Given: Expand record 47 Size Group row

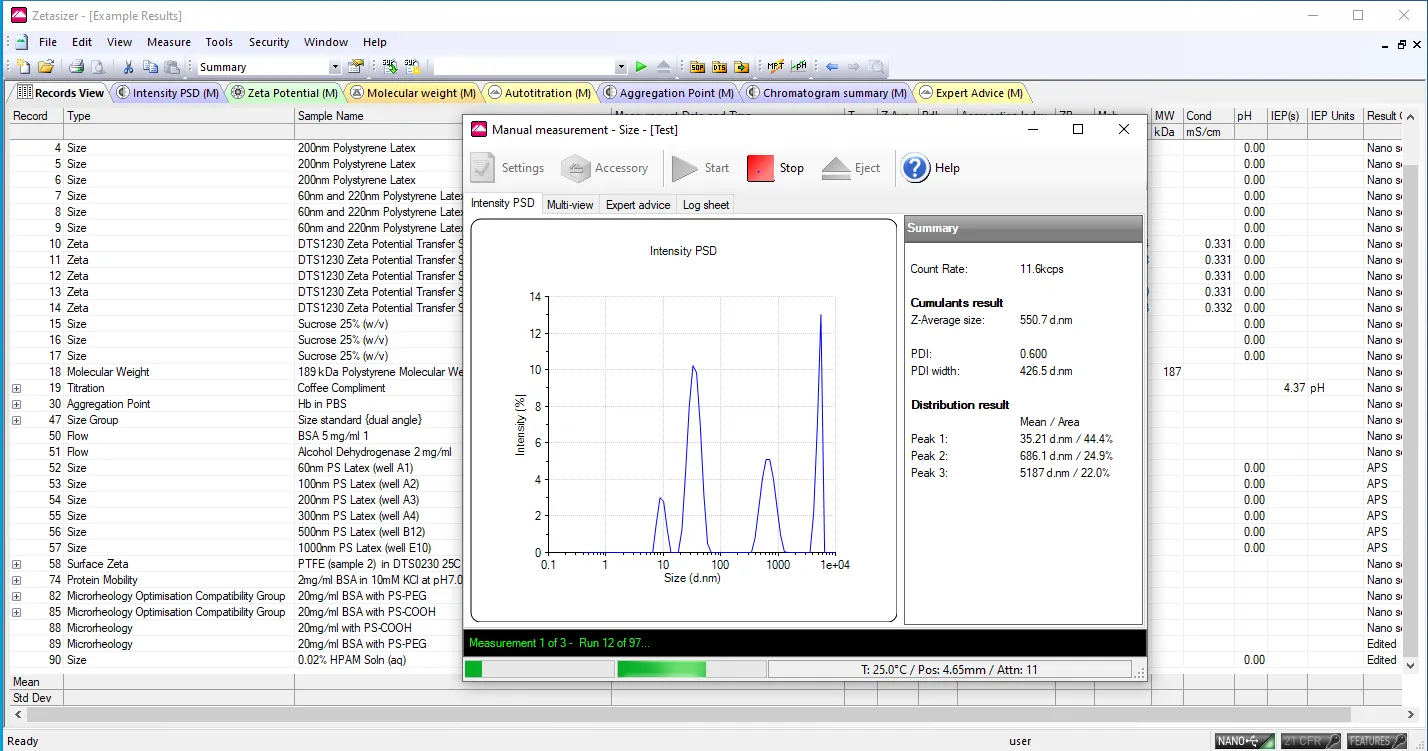Looking at the screenshot, I should tap(16, 420).
